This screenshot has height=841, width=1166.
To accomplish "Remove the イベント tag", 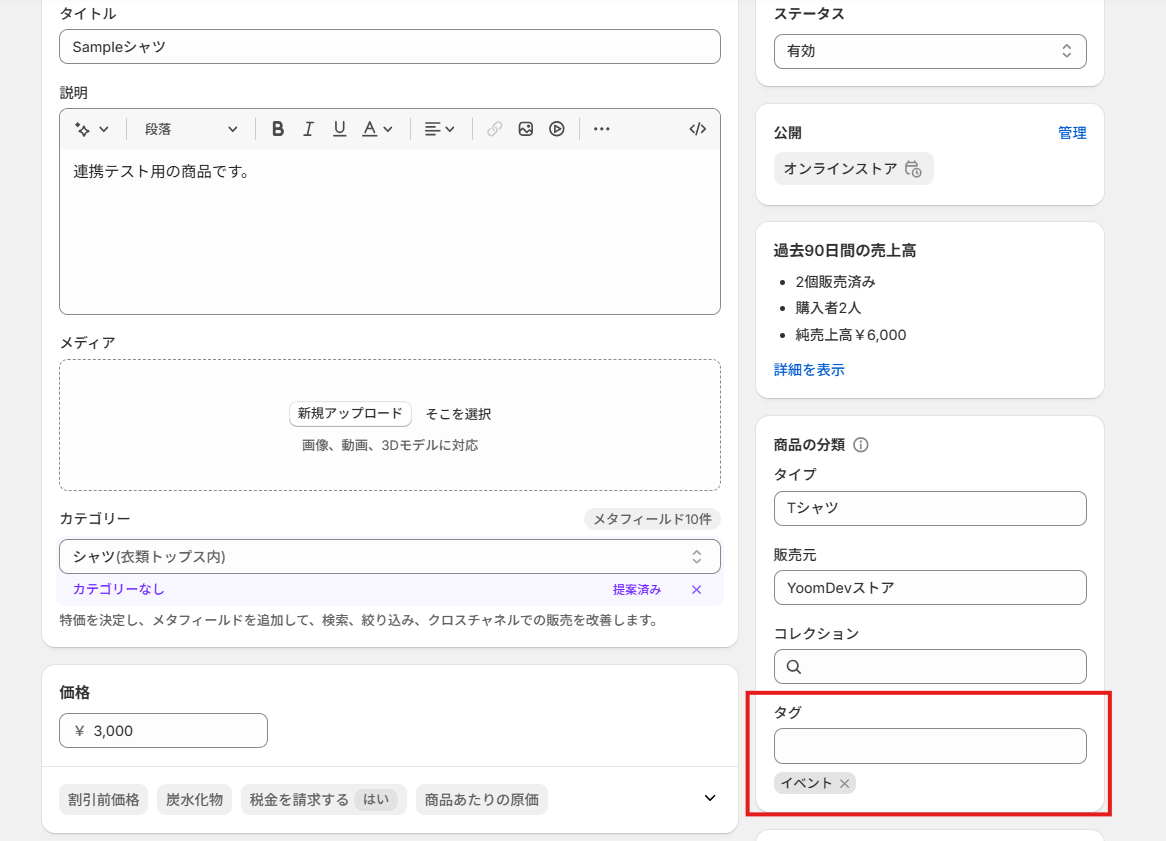I will point(845,784).
